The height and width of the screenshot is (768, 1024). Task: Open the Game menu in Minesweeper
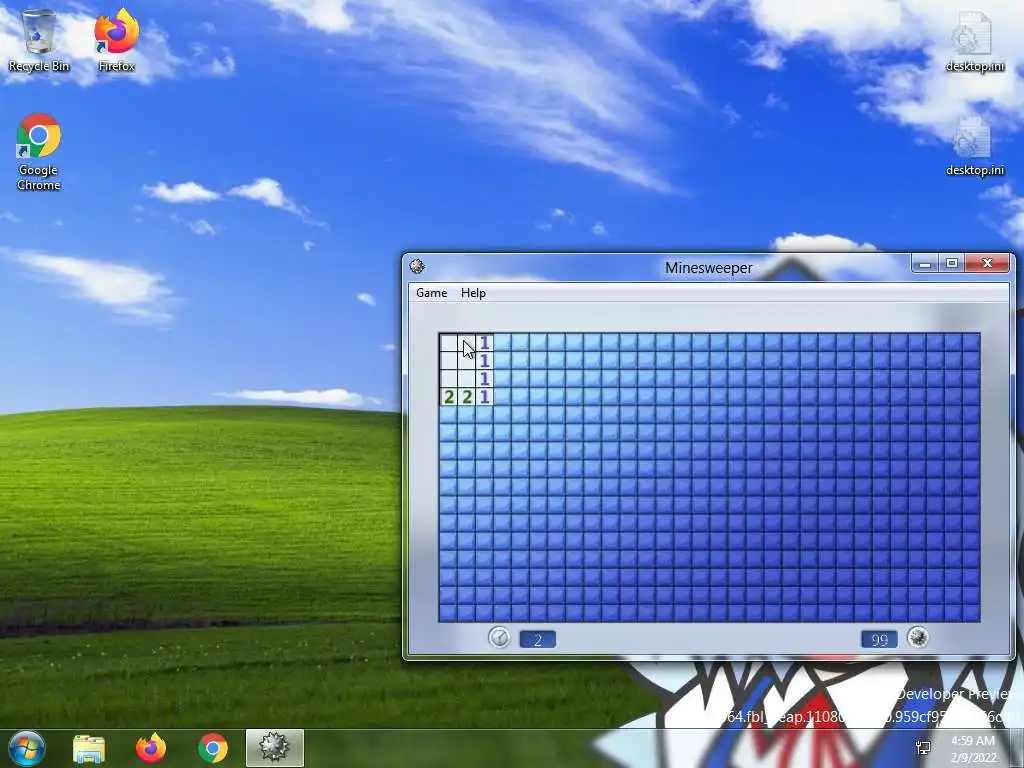click(x=432, y=293)
